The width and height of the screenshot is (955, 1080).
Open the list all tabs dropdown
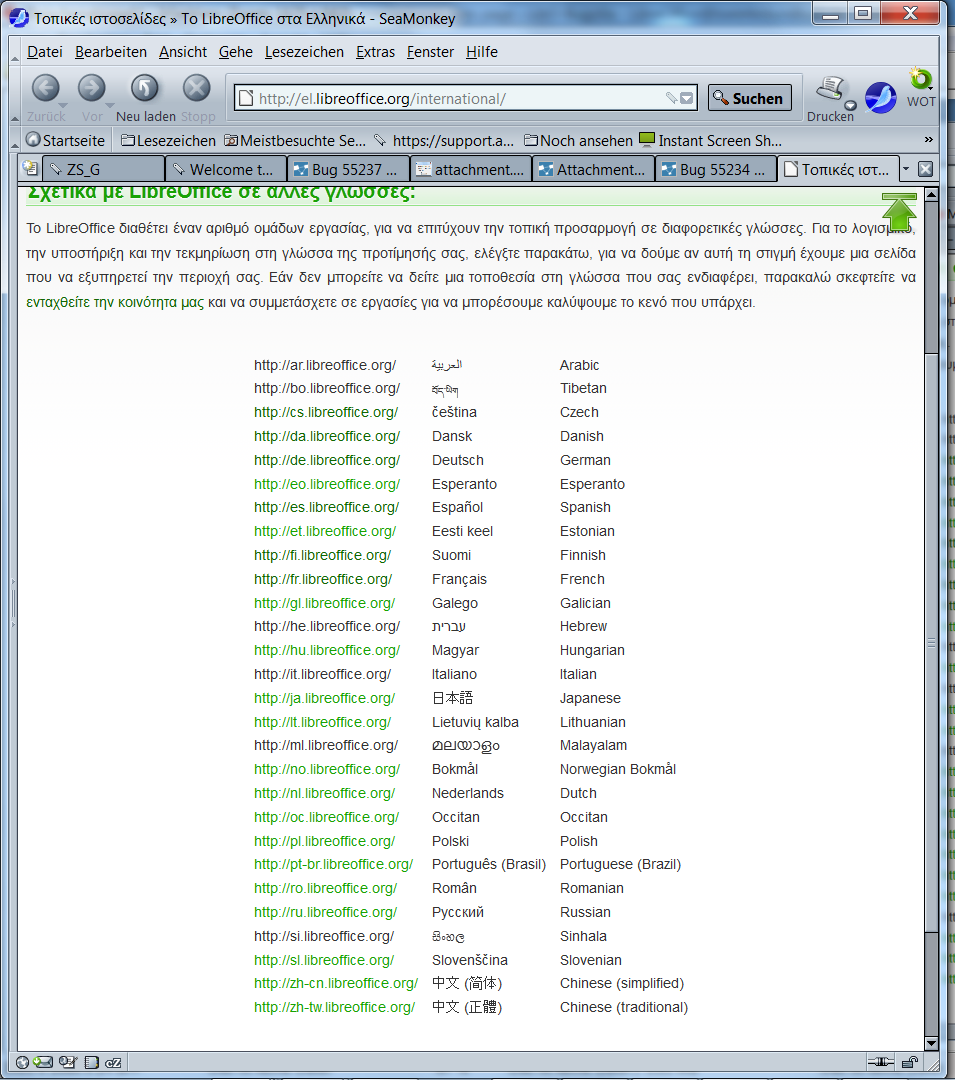point(906,169)
